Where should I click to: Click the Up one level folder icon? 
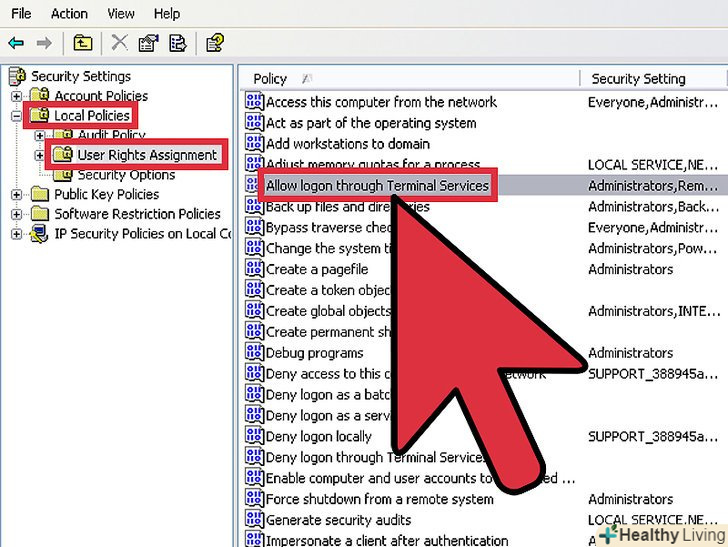pos(83,43)
